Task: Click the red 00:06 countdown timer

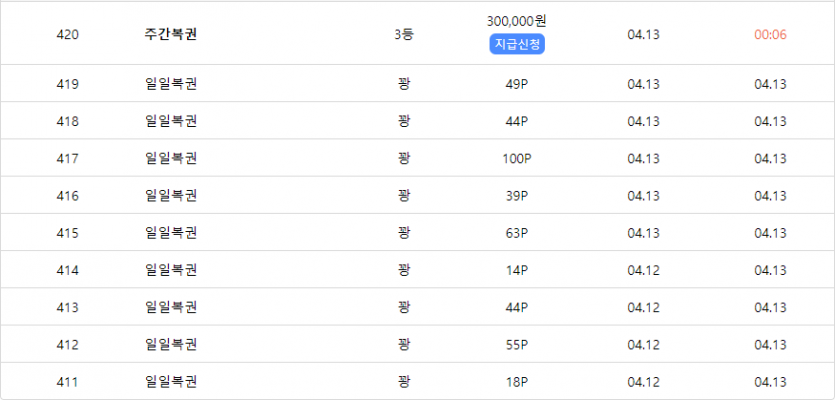Action: (x=770, y=35)
